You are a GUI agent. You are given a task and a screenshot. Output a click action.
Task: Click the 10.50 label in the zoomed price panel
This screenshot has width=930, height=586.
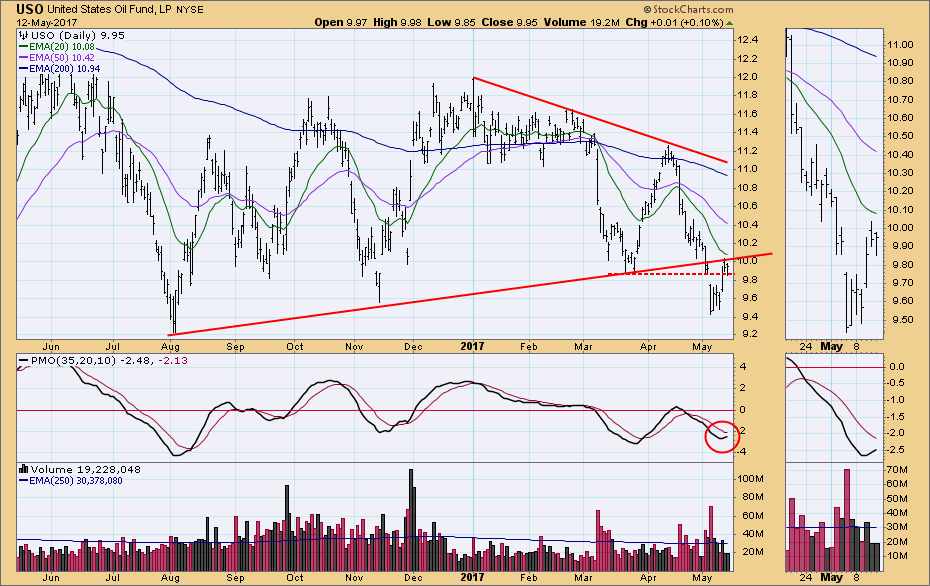point(900,136)
